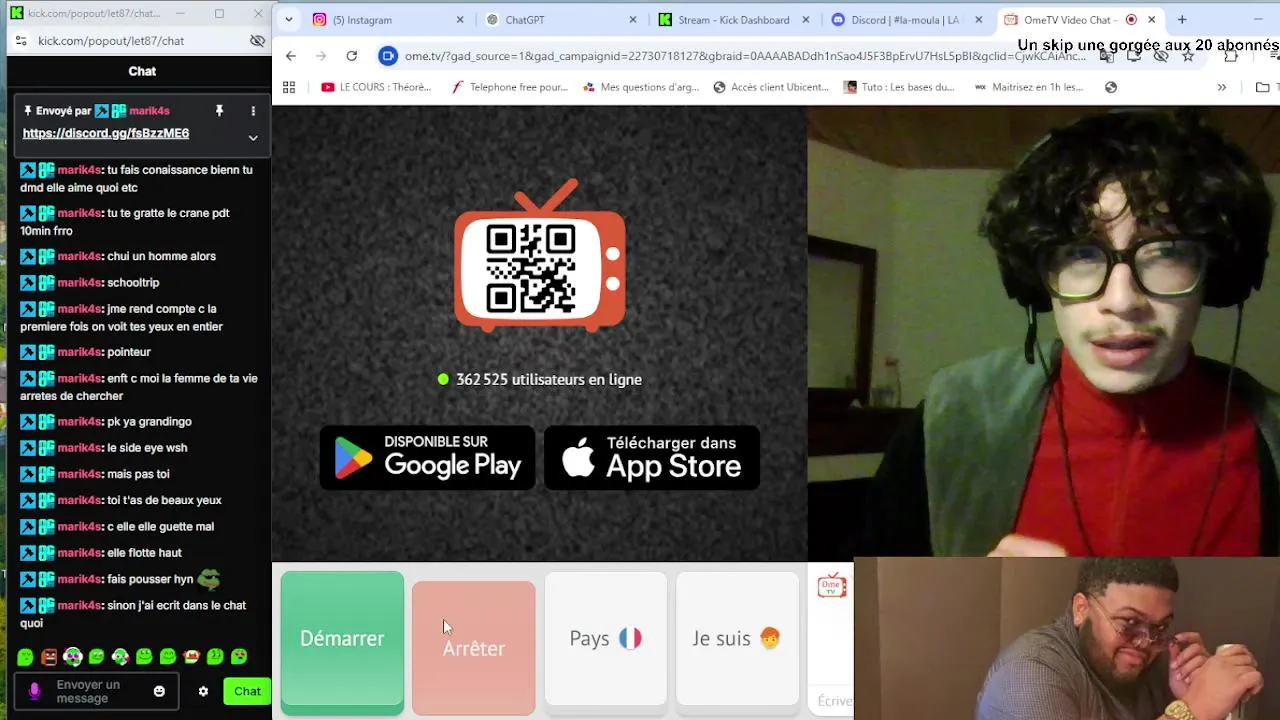This screenshot has height=720, width=1280.
Task: Collapse the pinned message chevron
Action: click(x=253, y=138)
